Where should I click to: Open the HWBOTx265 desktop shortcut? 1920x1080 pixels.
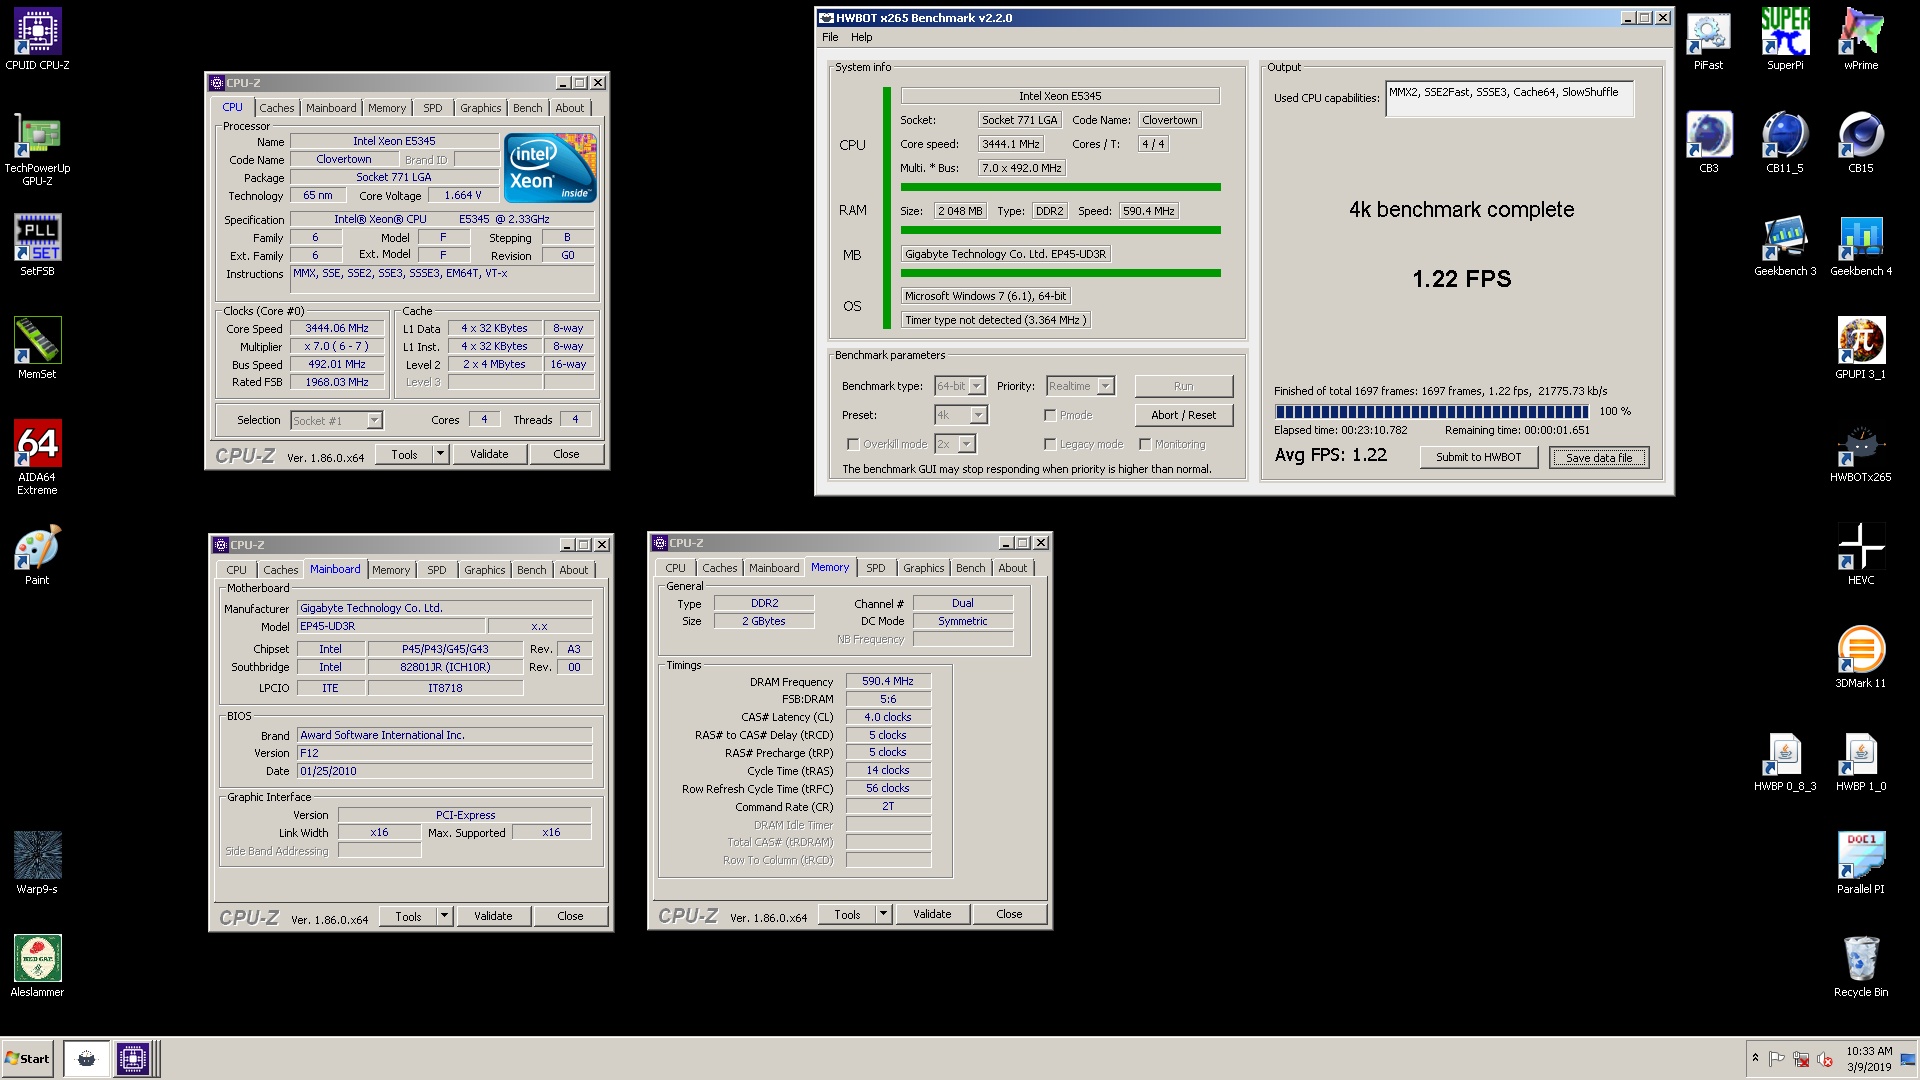pyautogui.click(x=1861, y=451)
